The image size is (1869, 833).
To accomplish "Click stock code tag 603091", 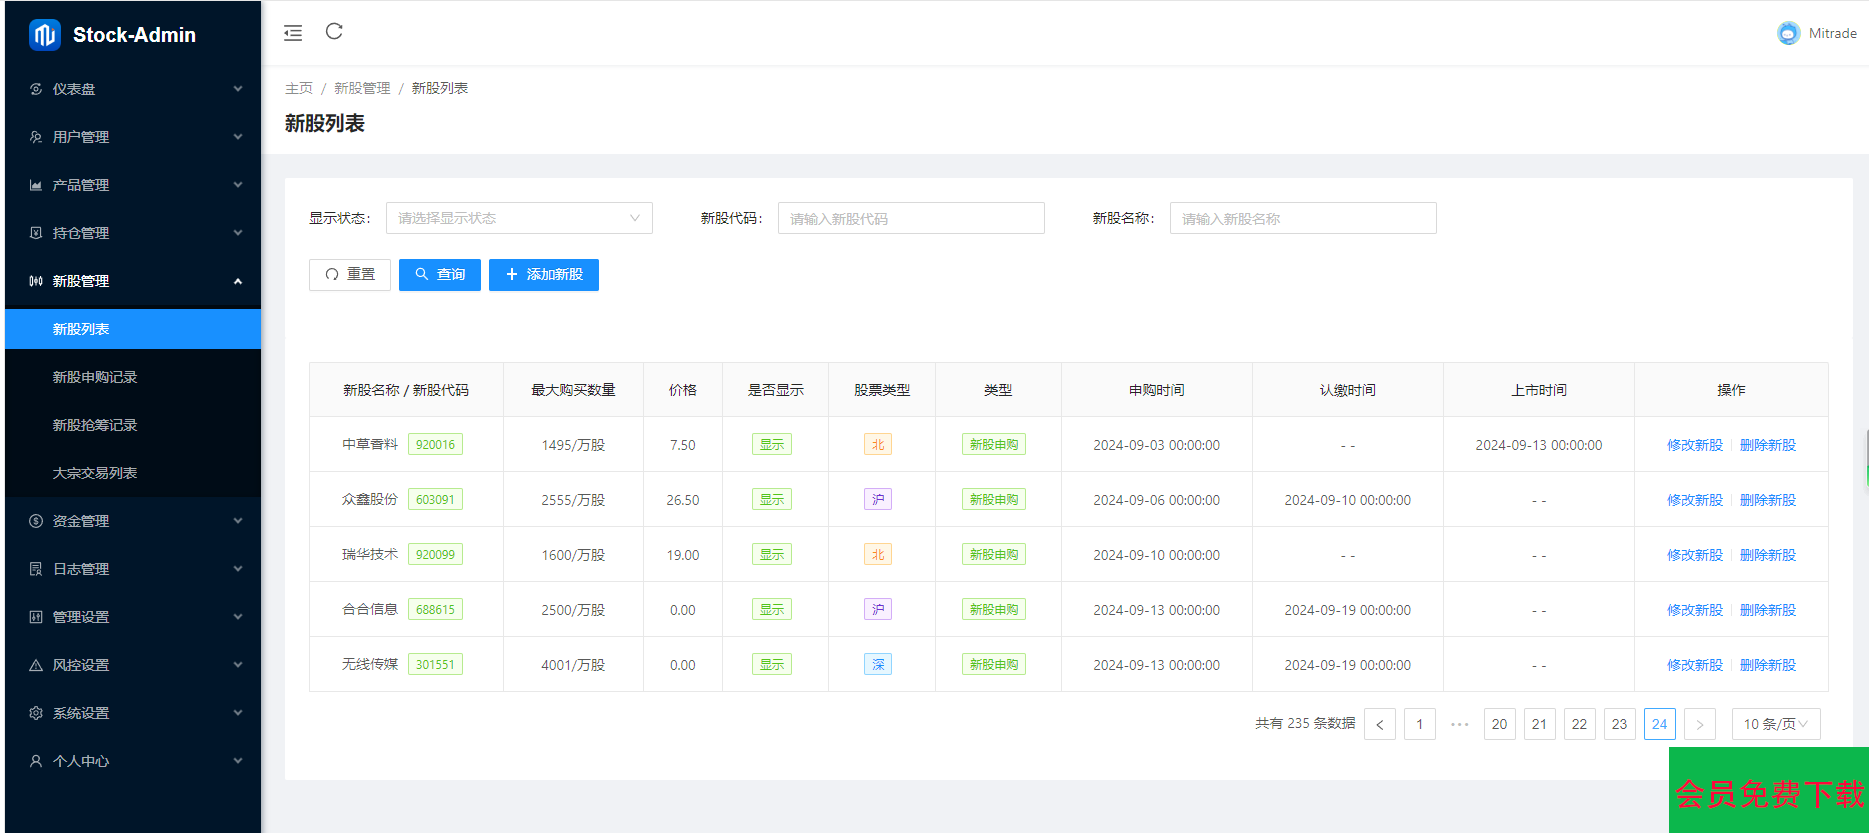I will [435, 500].
